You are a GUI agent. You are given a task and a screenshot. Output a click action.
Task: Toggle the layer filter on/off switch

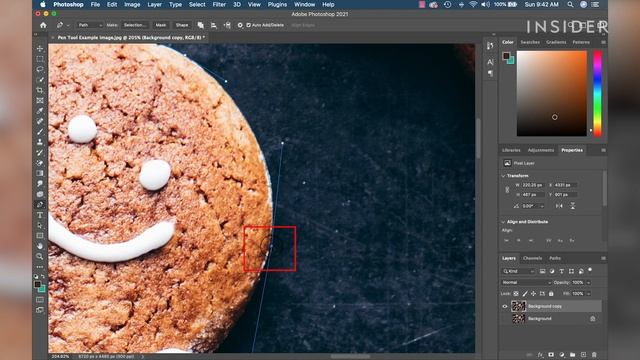[590, 270]
